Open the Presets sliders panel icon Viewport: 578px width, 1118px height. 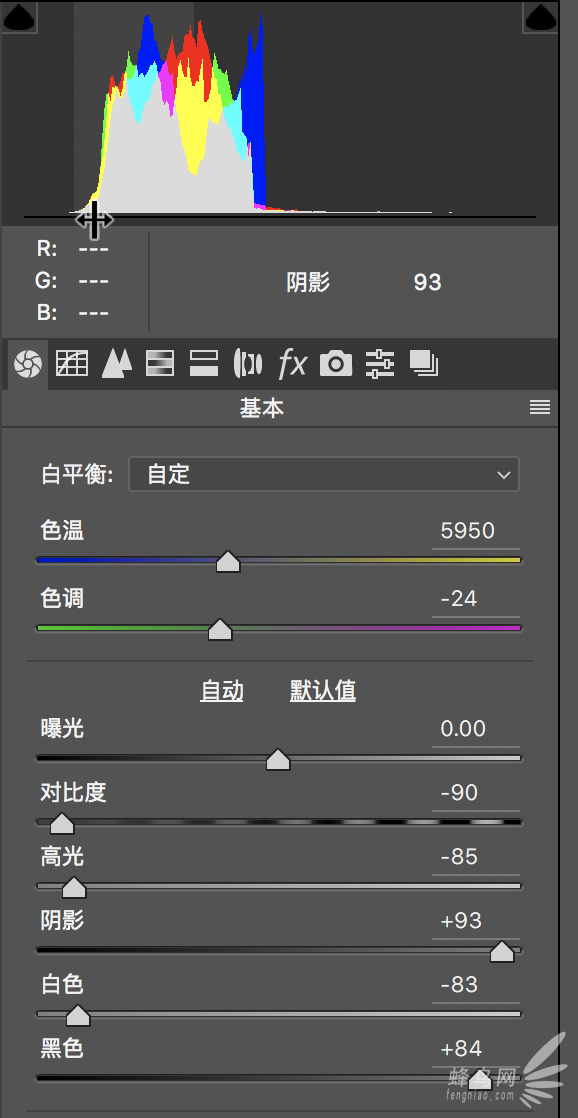tap(380, 364)
